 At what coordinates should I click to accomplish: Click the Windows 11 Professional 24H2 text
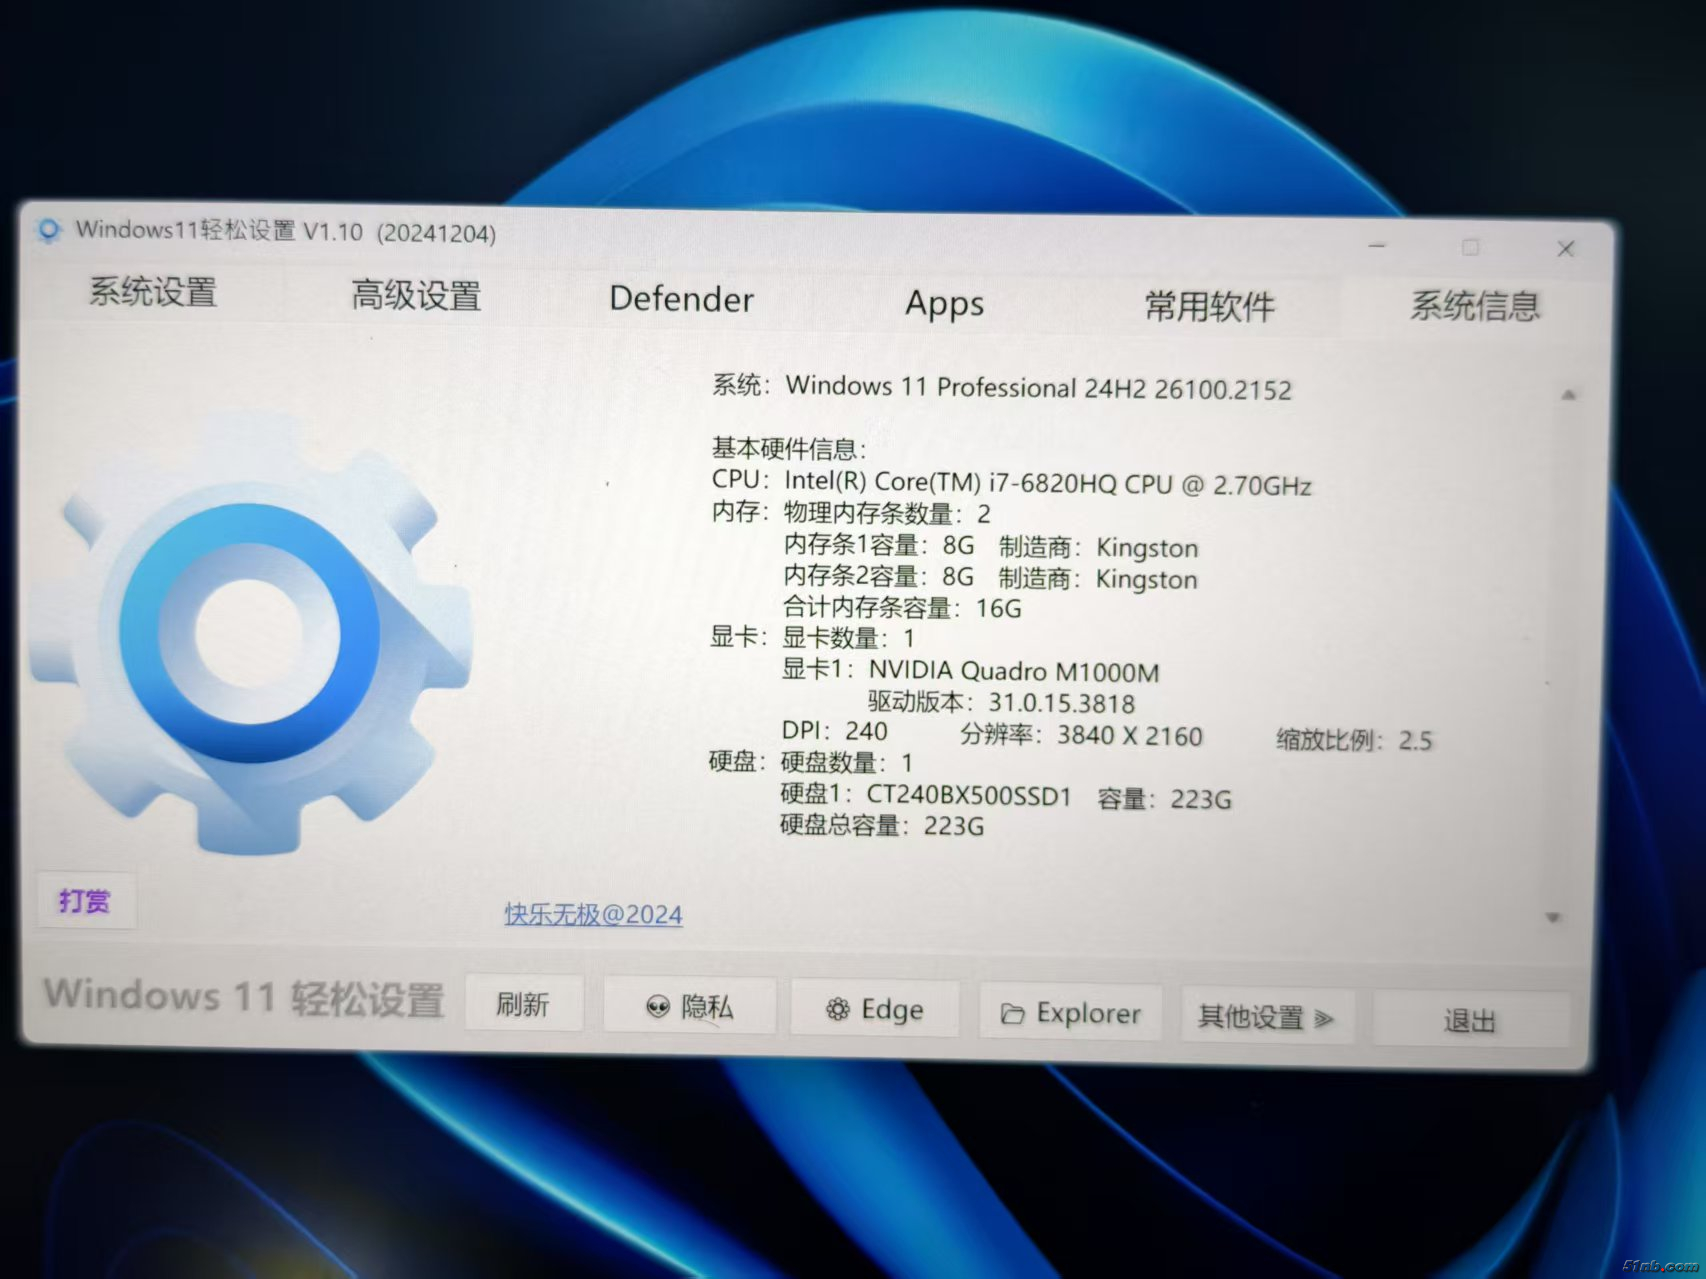pos(1038,388)
